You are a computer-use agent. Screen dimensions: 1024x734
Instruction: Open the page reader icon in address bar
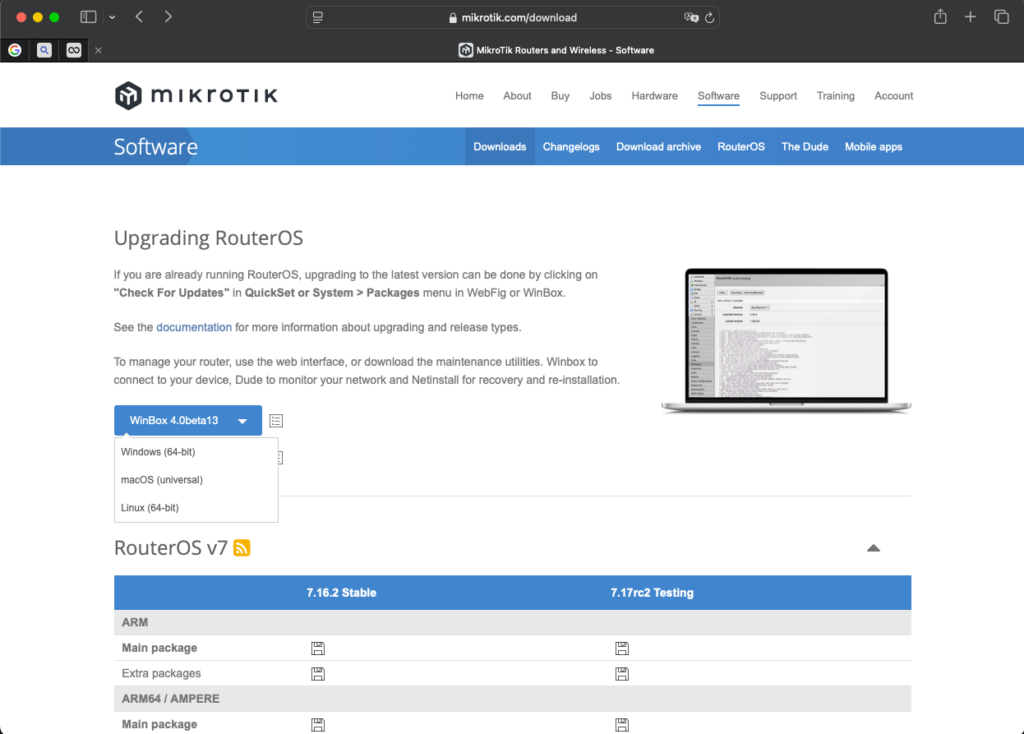(317, 18)
